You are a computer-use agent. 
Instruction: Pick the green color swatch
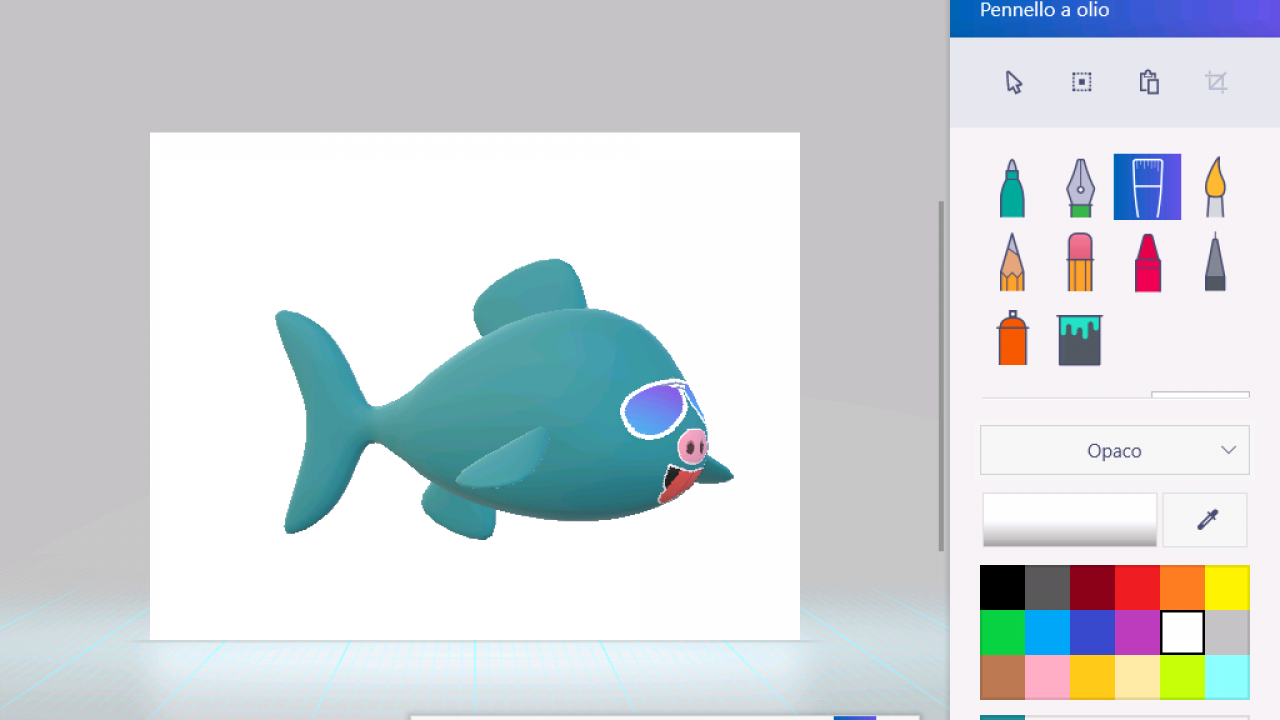(x=1002, y=633)
